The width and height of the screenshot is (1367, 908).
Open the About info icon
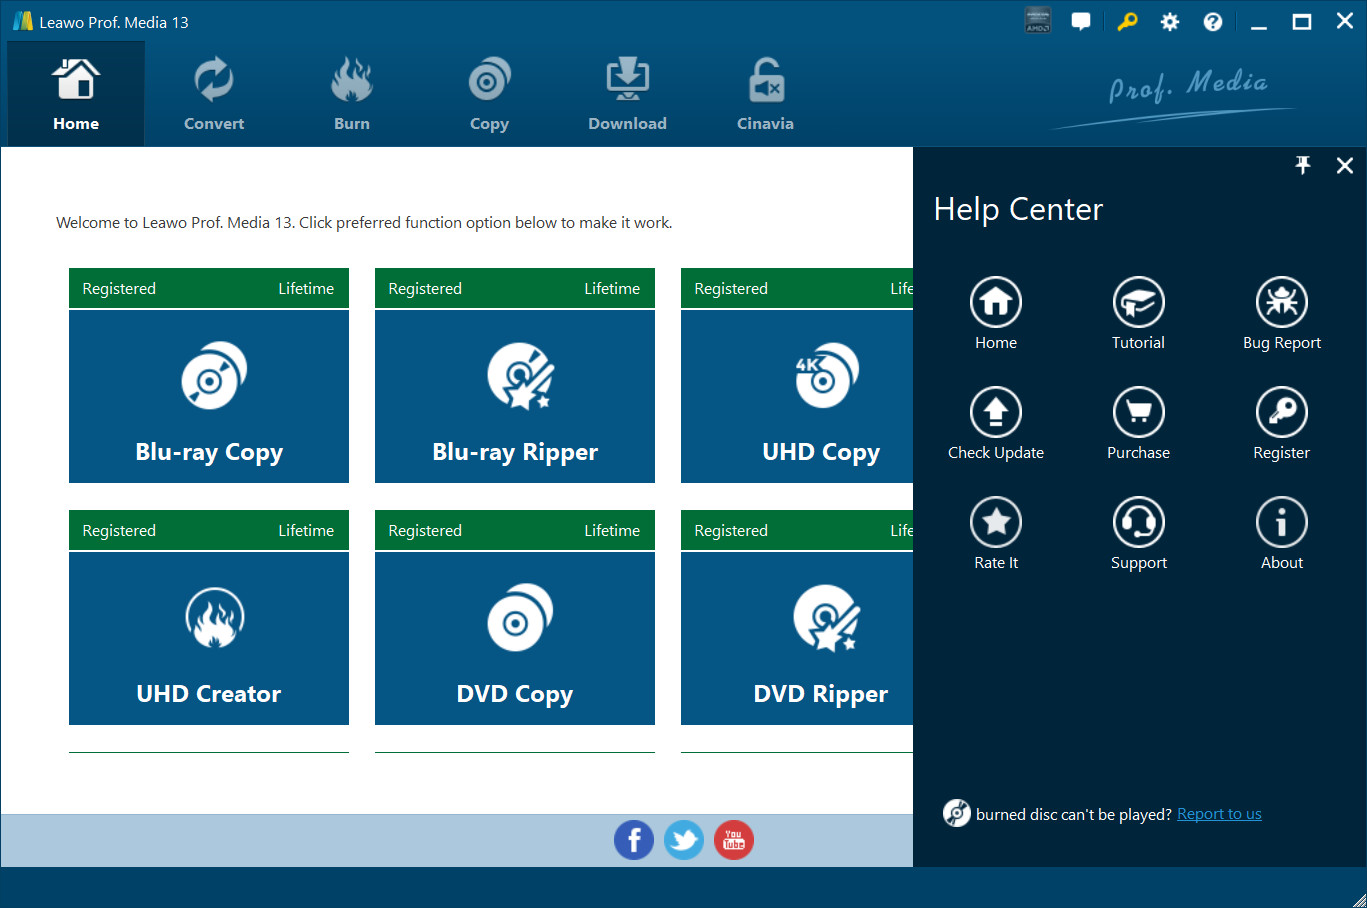(x=1281, y=522)
